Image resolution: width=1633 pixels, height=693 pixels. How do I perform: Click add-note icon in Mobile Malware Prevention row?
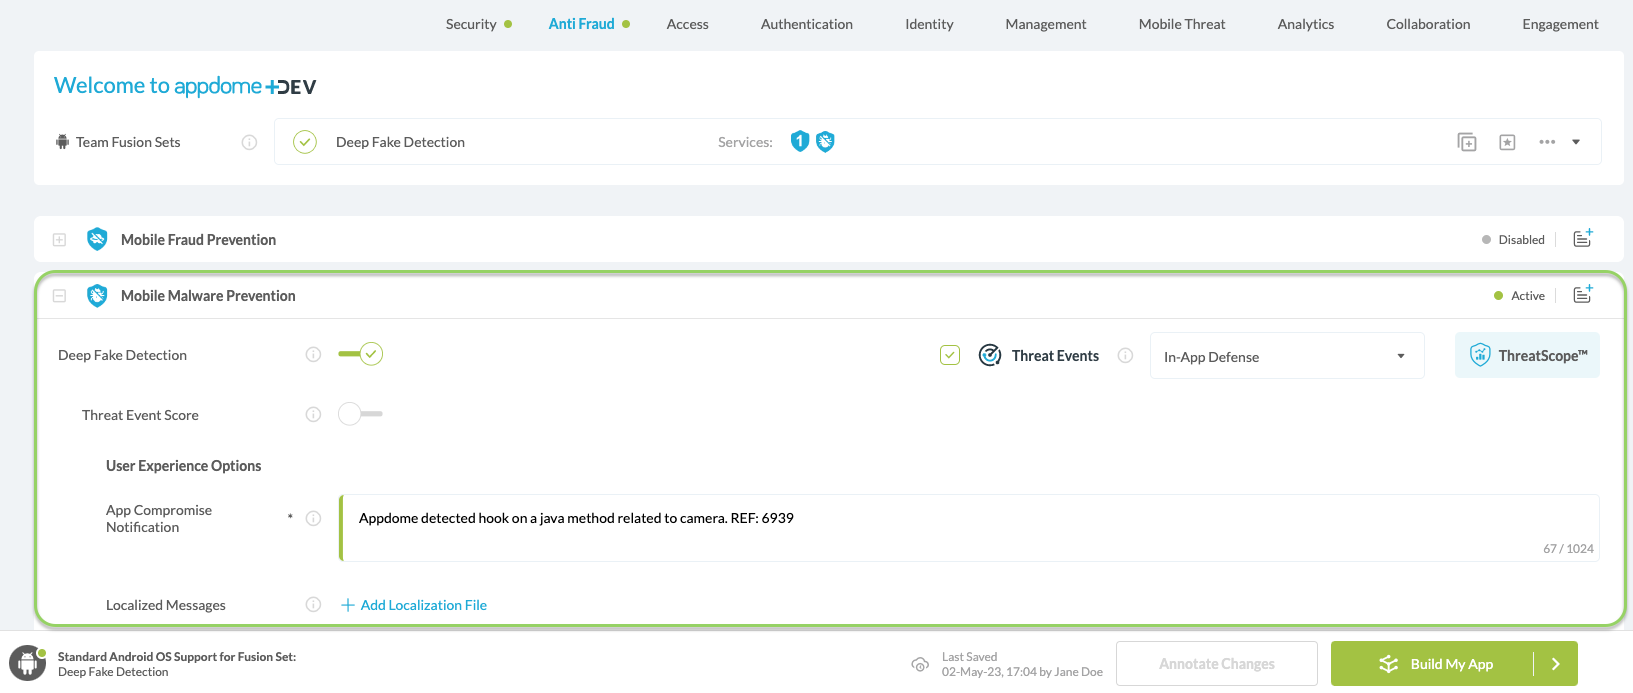pos(1582,295)
